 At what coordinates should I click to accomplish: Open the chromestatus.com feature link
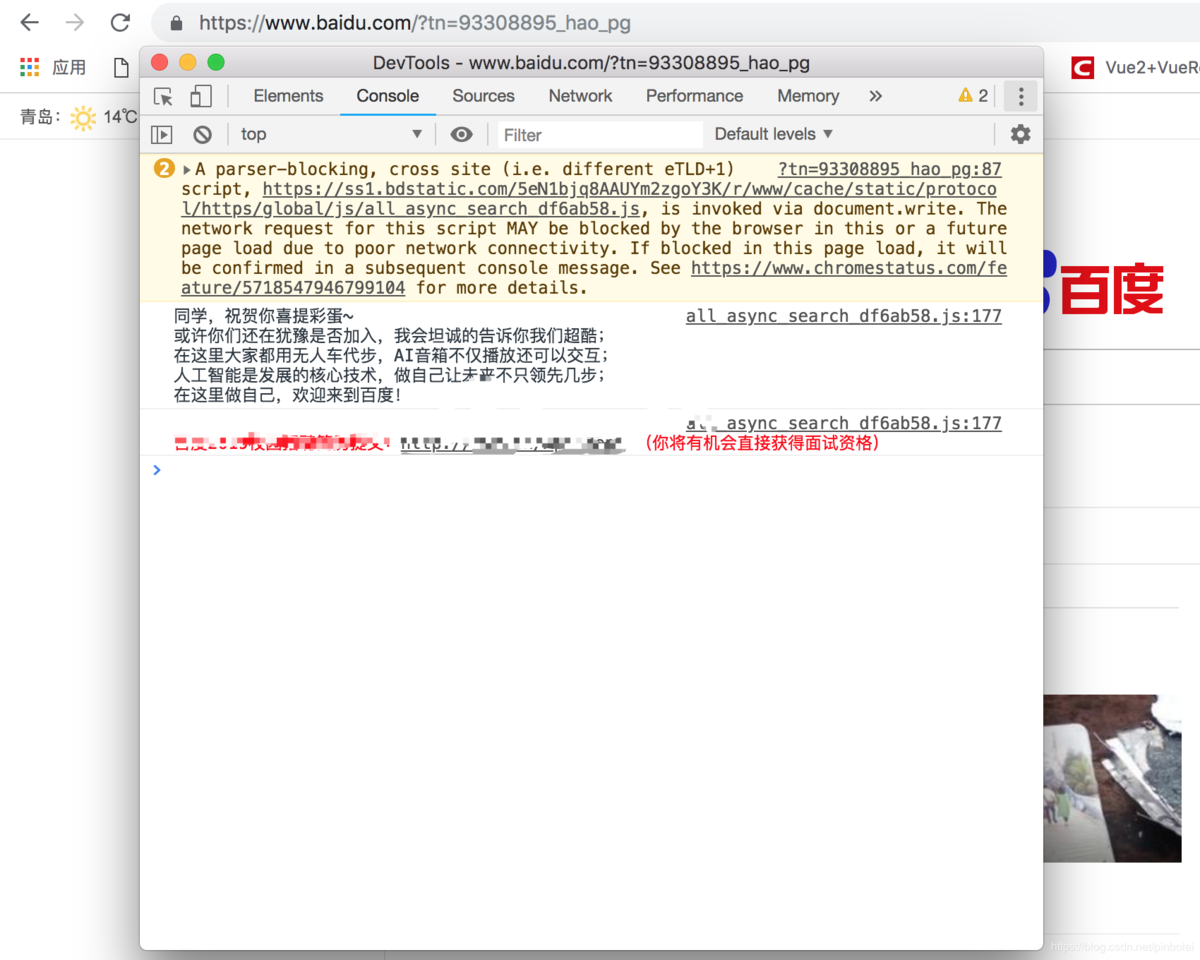pos(594,278)
